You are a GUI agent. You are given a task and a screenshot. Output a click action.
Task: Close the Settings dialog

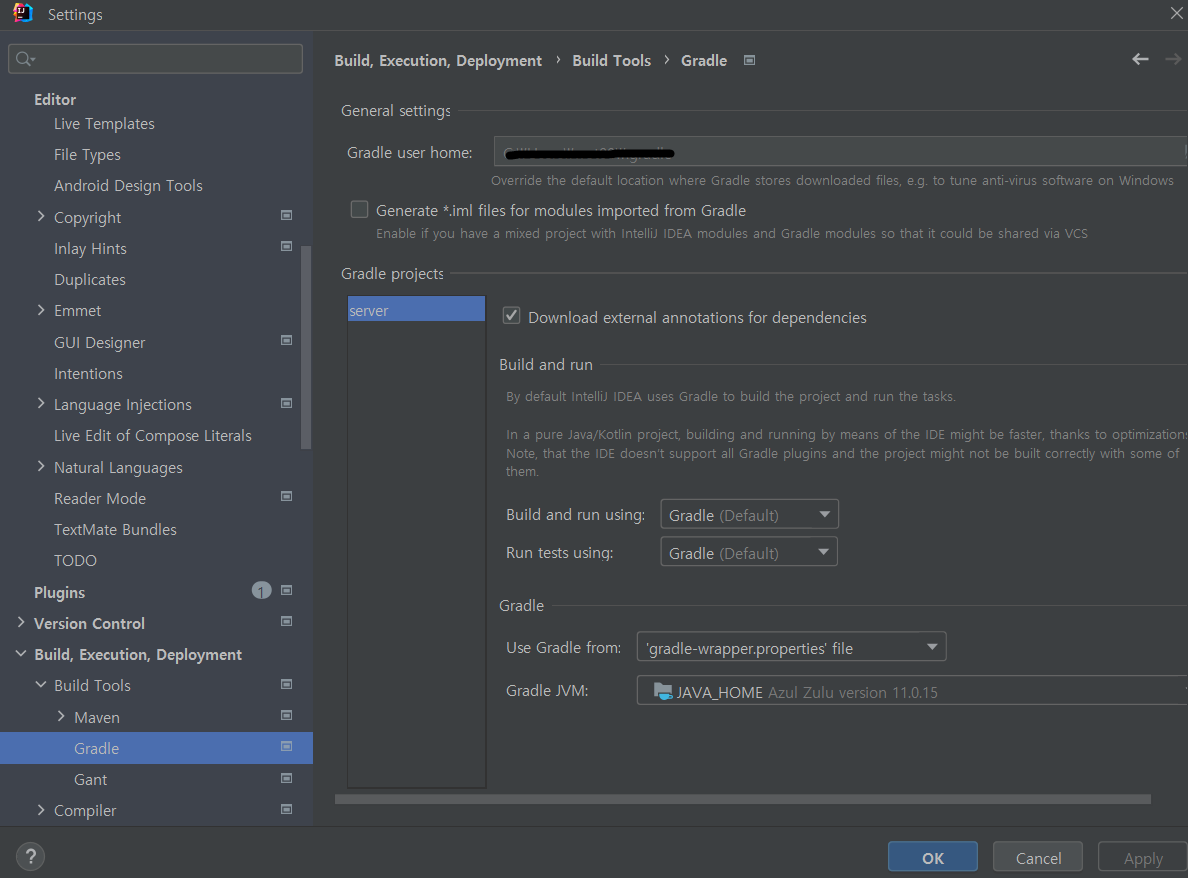(1176, 14)
